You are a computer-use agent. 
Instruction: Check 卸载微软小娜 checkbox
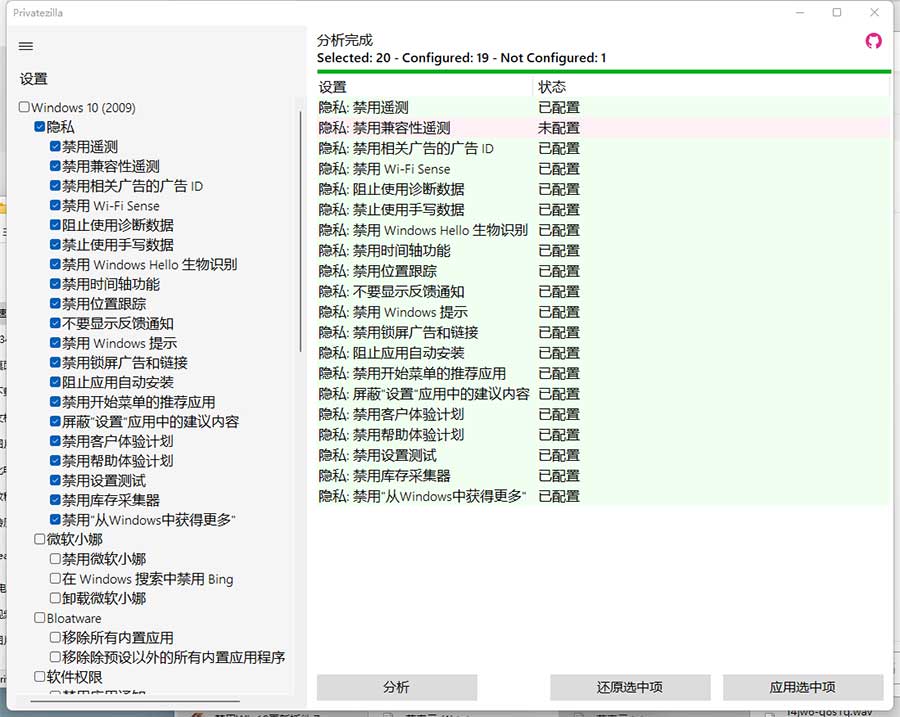click(x=55, y=598)
